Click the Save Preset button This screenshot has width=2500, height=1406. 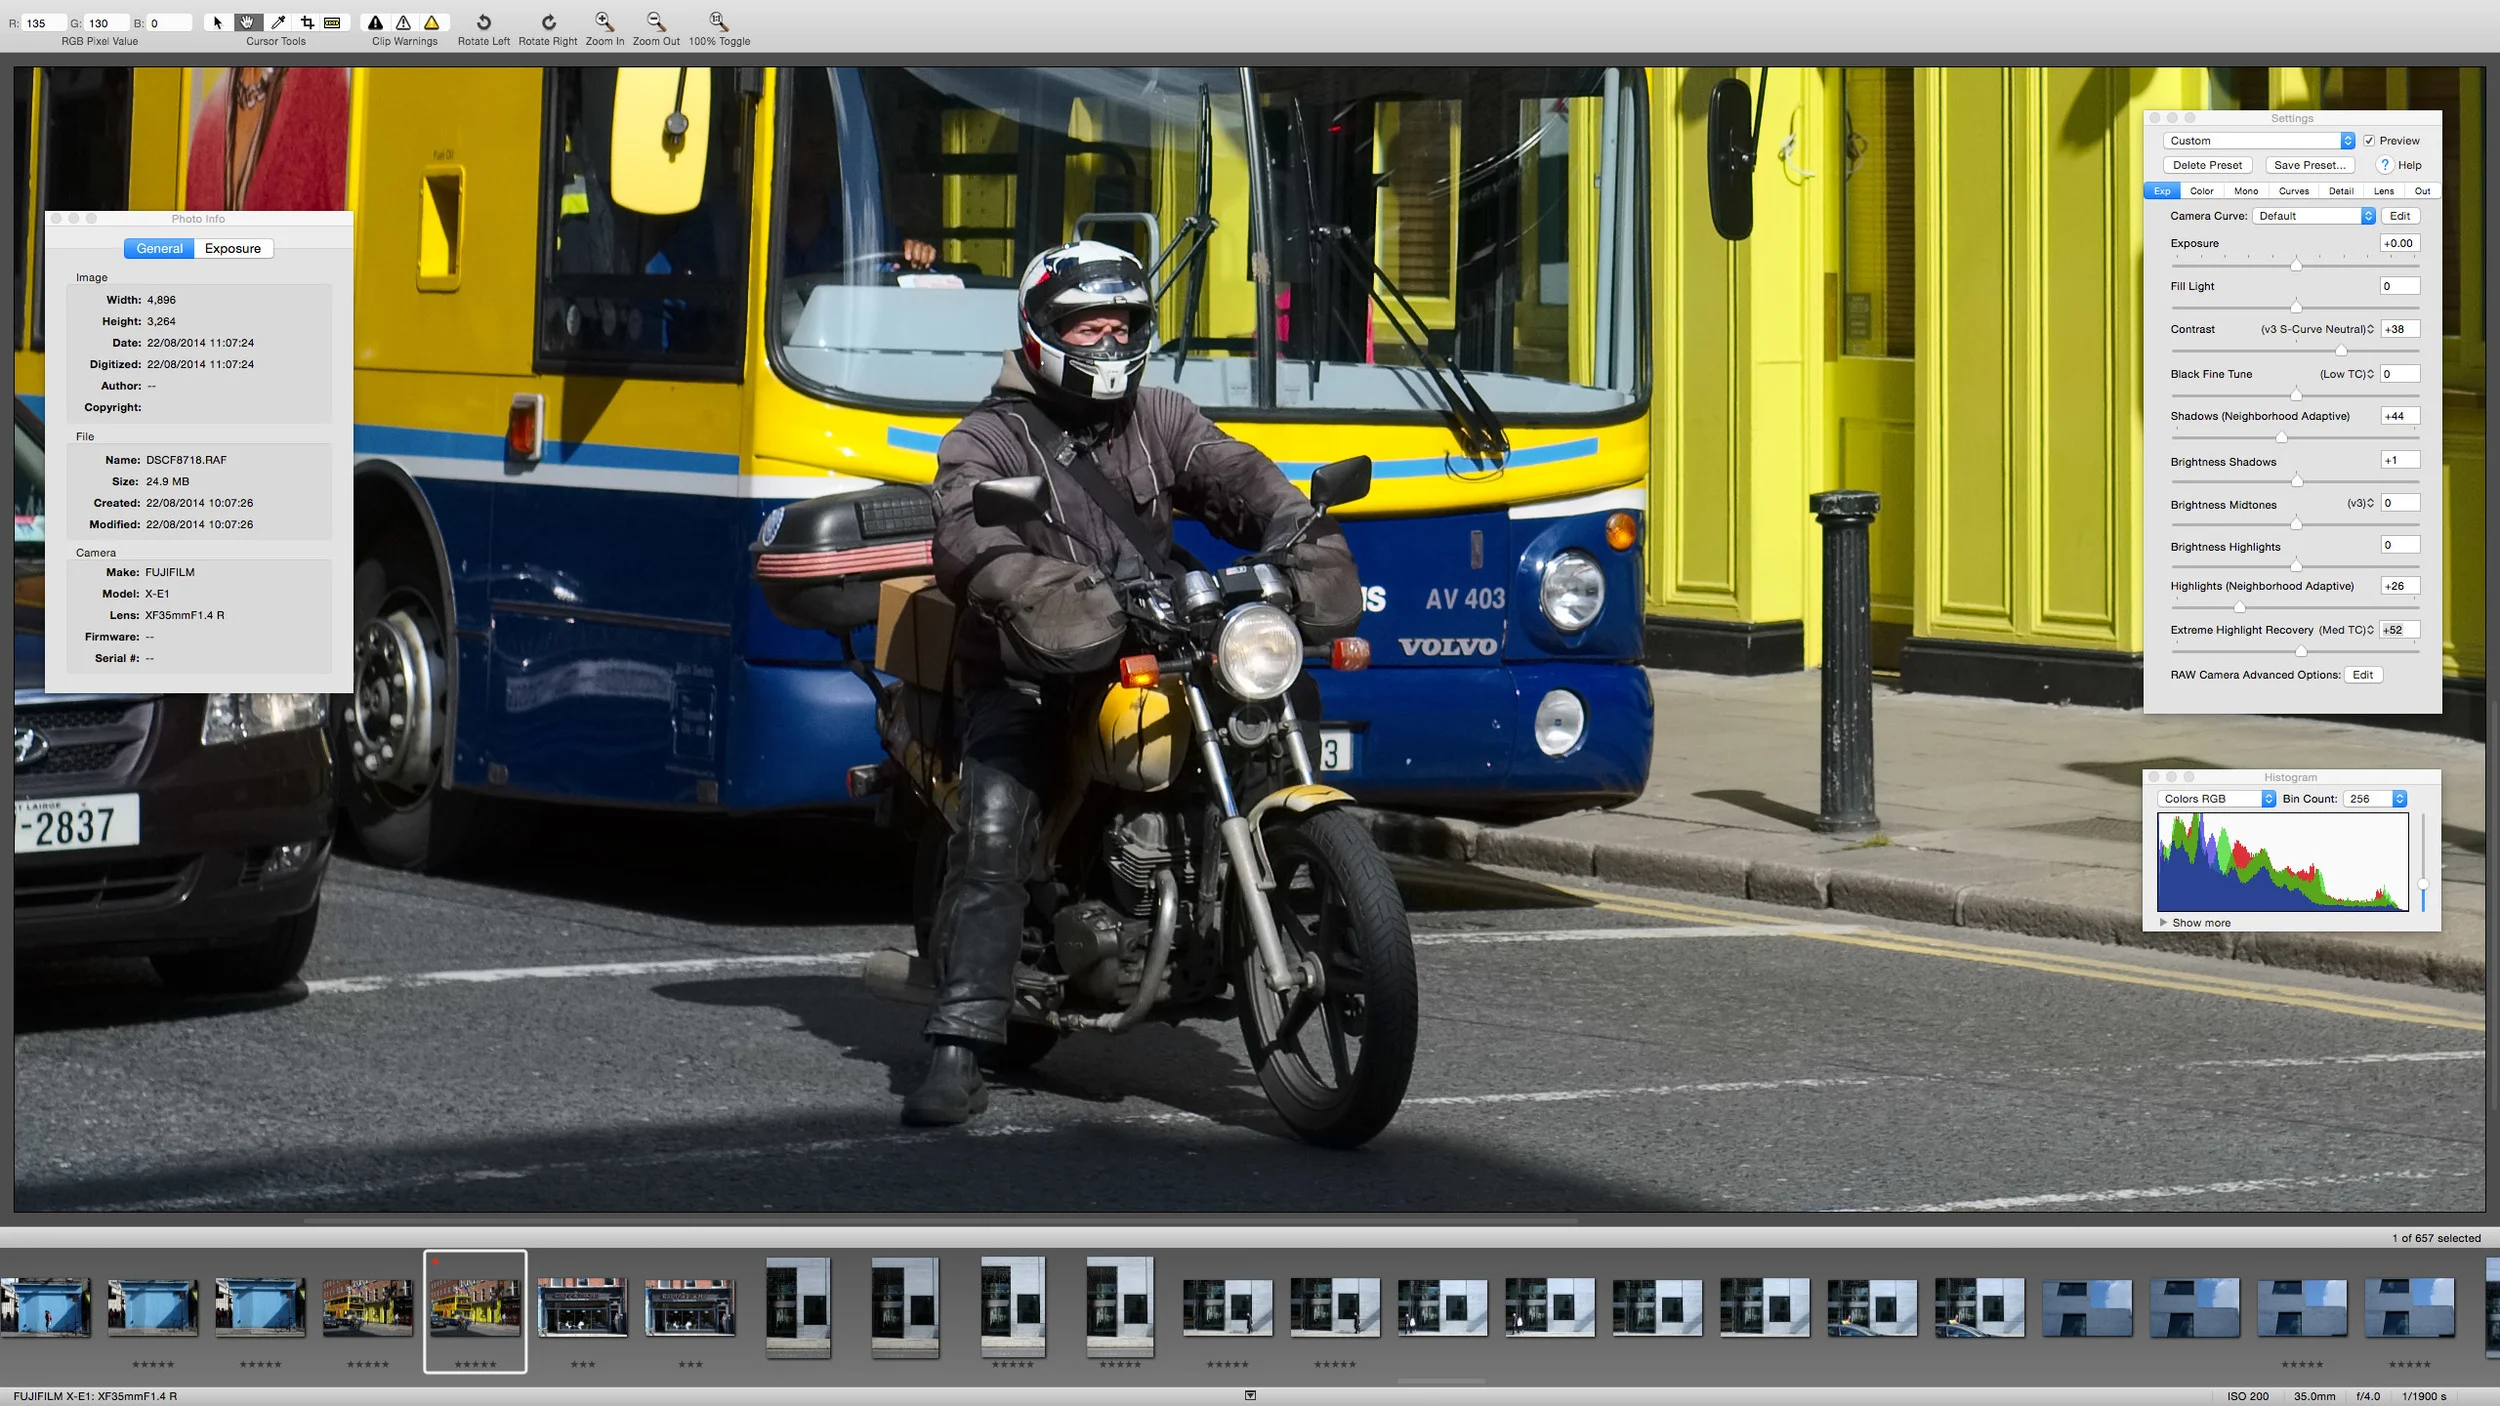click(x=2309, y=166)
